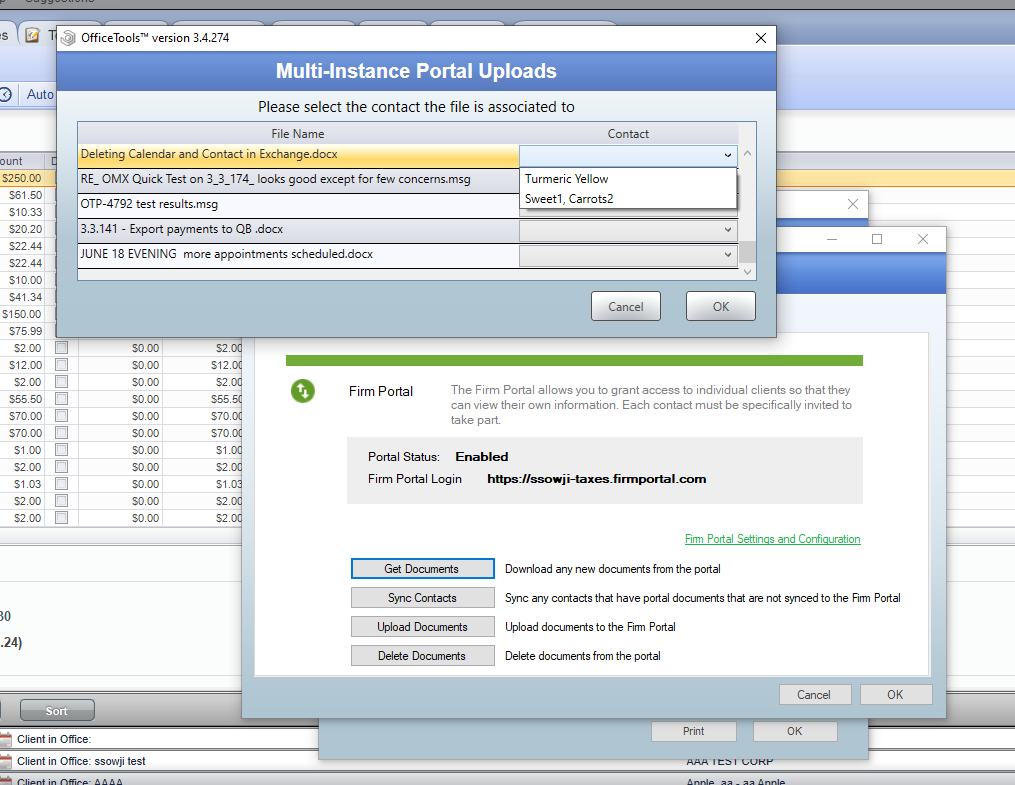This screenshot has width=1015, height=785.
Task: Toggle the checkbox in the $1.00 row
Action: (60, 449)
